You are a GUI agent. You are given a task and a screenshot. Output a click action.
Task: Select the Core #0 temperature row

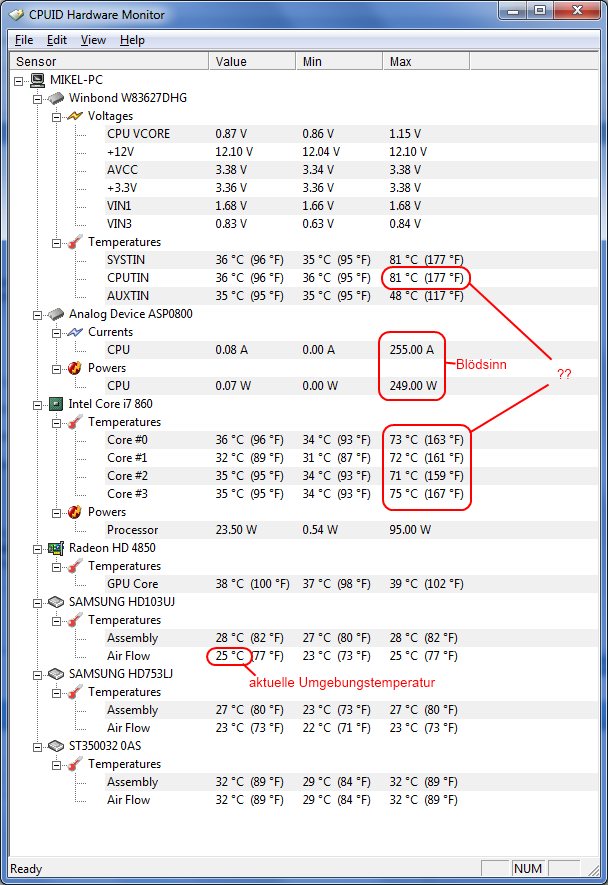point(351,440)
